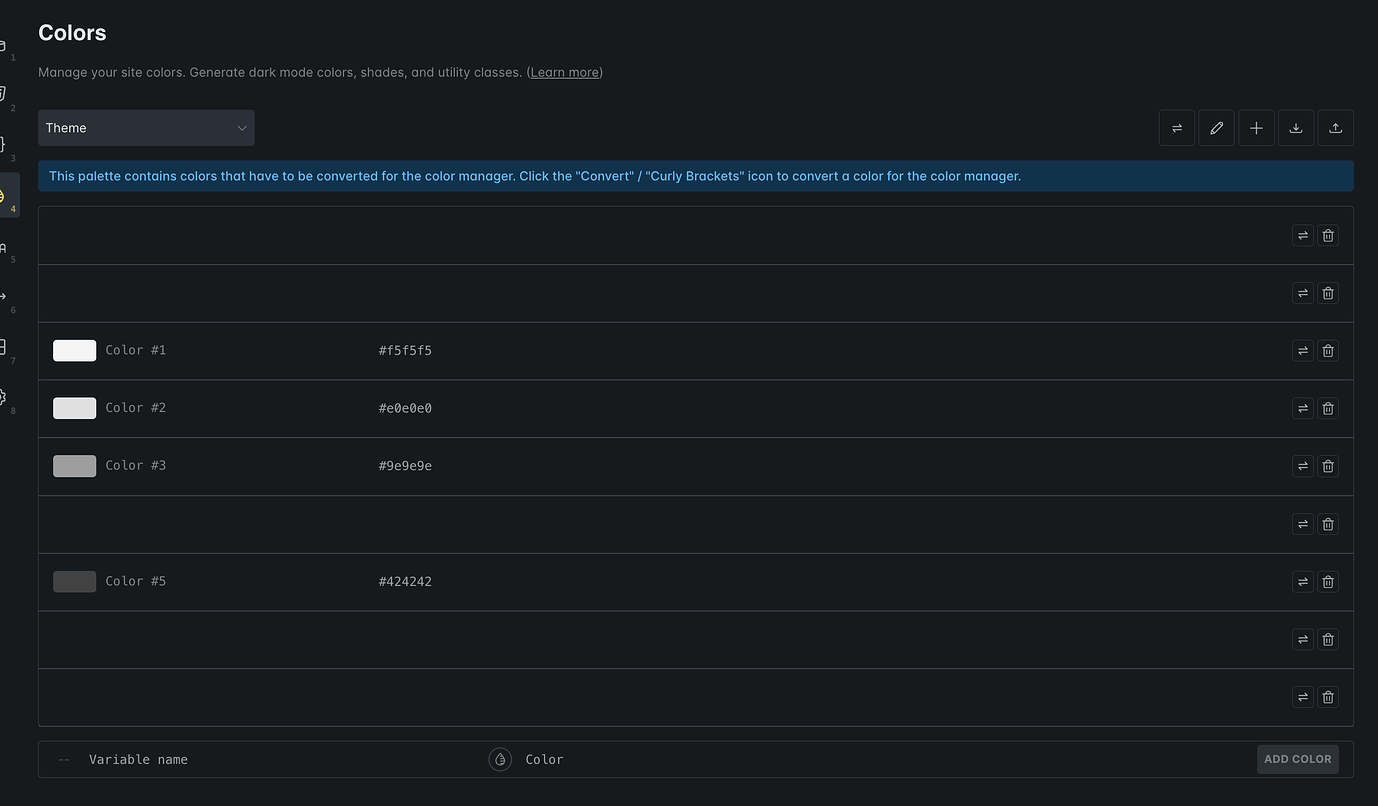This screenshot has height=806, width=1378.
Task: Click the Color #3 name label
Action: pyautogui.click(x=136, y=466)
